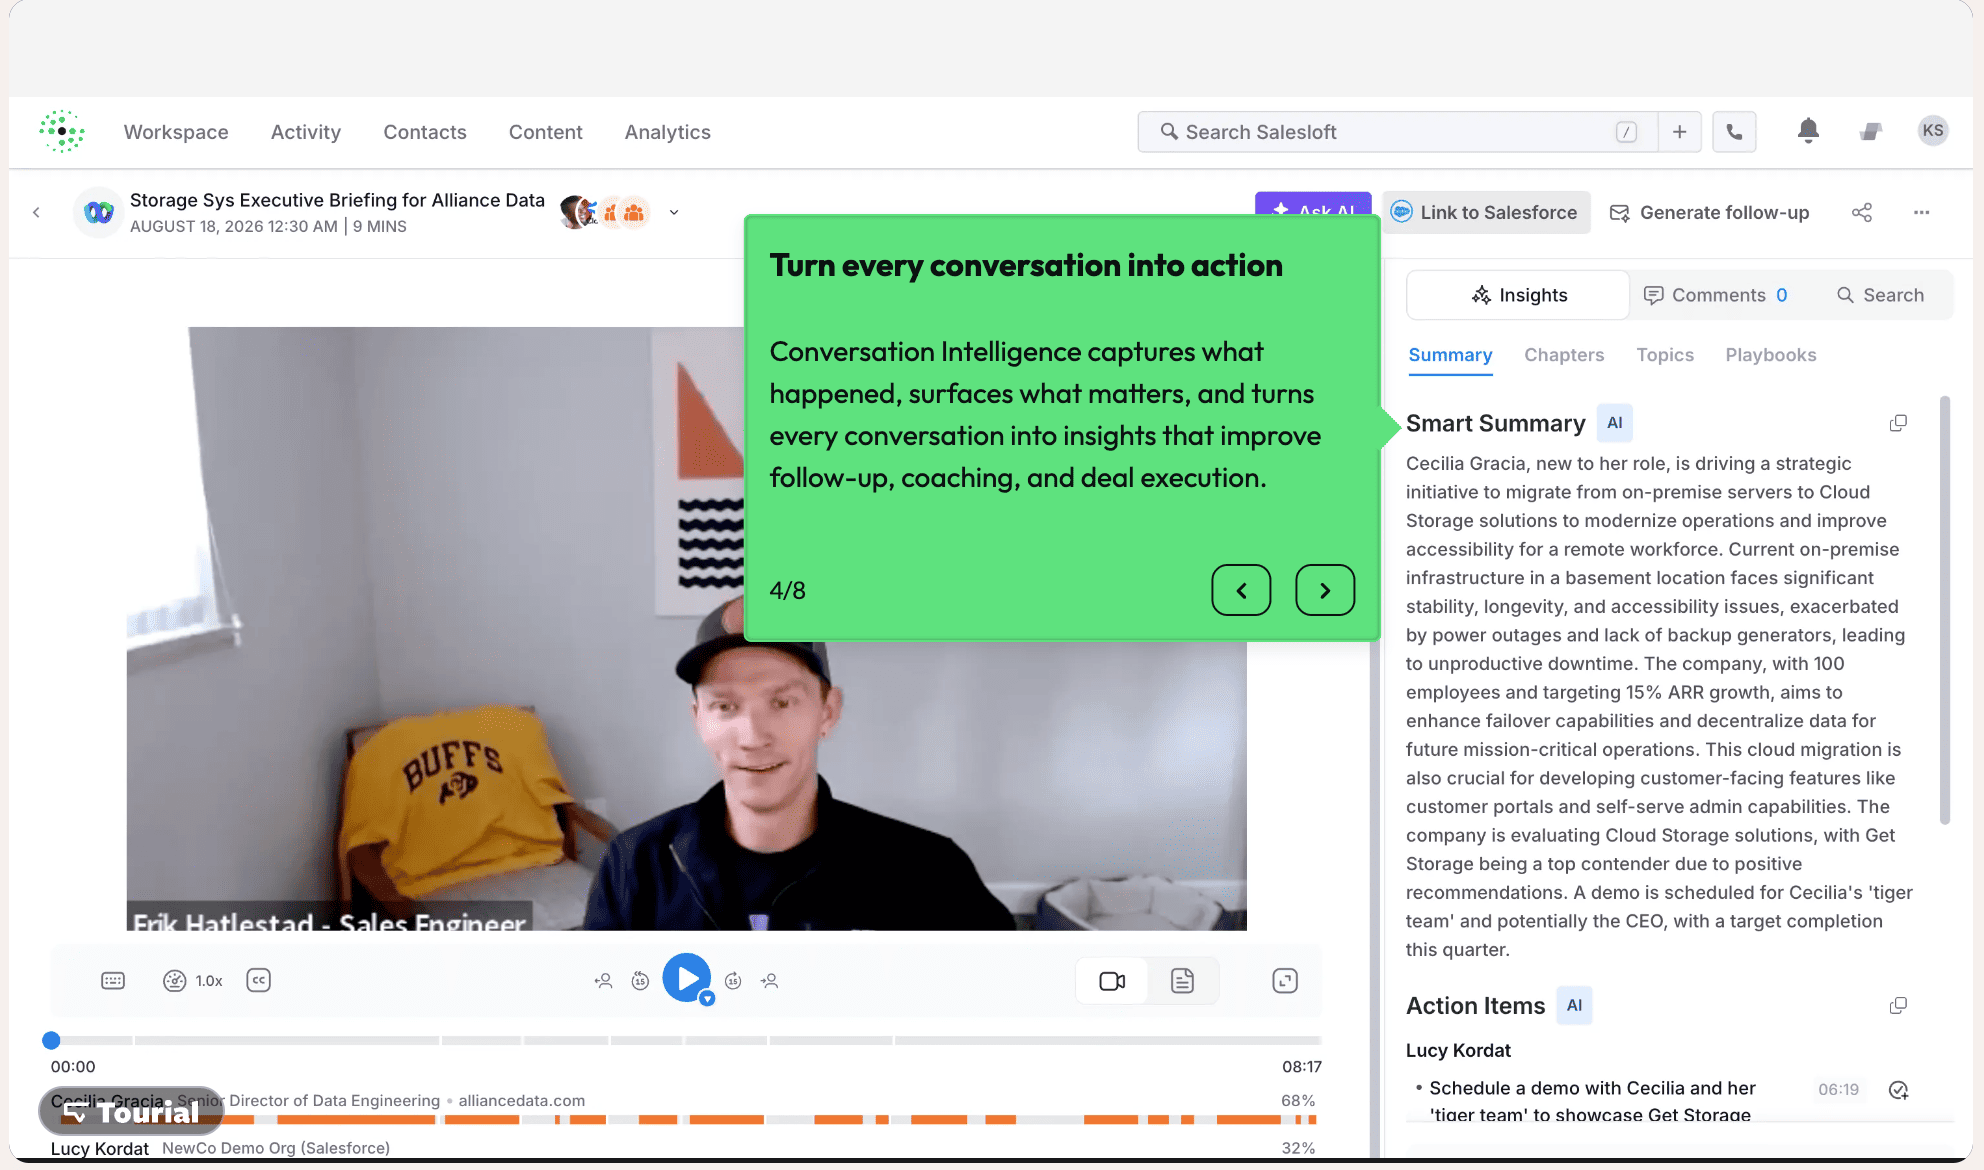
Task: Click the alliancedata.com domain text
Action: tap(522, 1100)
